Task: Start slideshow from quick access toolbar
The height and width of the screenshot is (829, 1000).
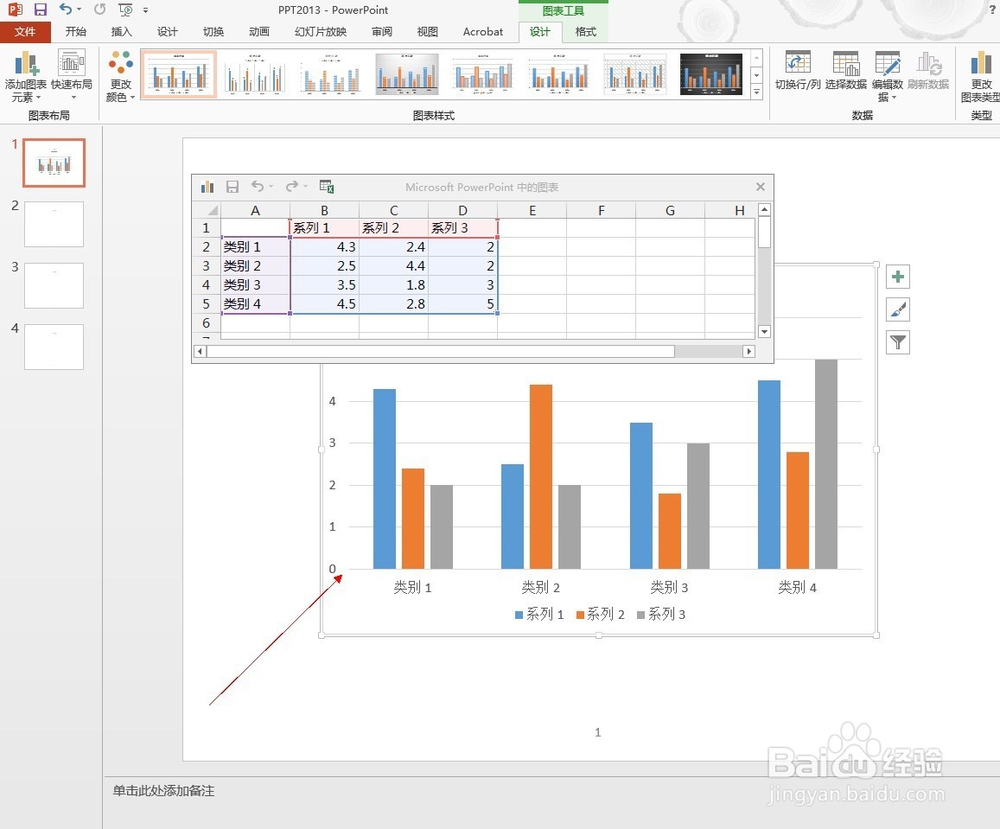Action: pos(126,10)
